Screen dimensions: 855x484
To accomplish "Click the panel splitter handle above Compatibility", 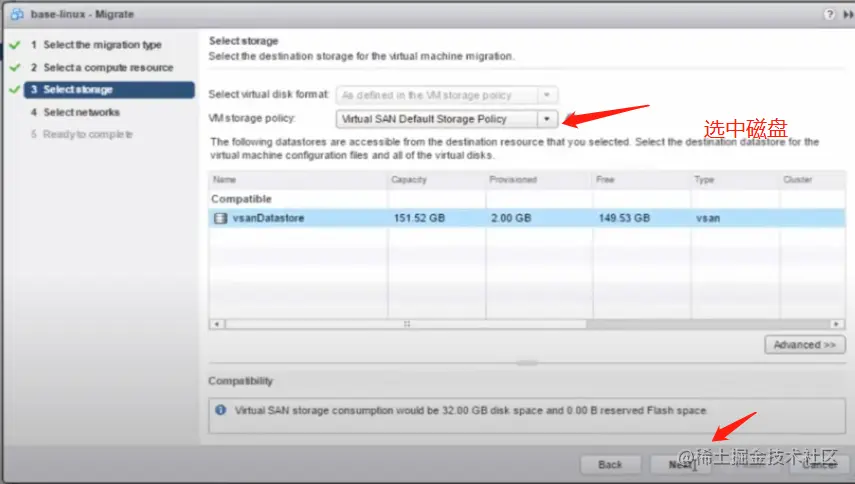I will pyautogui.click(x=527, y=362).
